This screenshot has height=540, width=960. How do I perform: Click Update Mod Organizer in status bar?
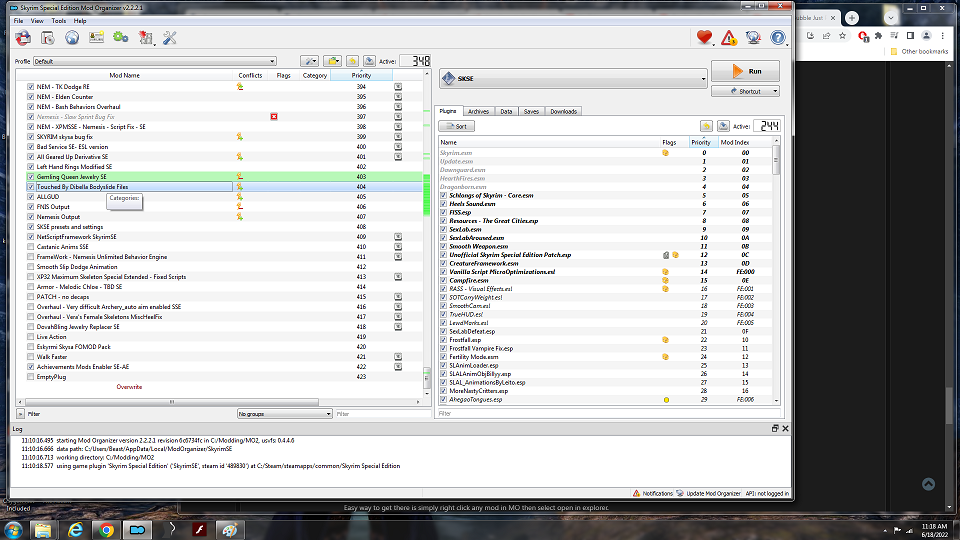[708, 493]
